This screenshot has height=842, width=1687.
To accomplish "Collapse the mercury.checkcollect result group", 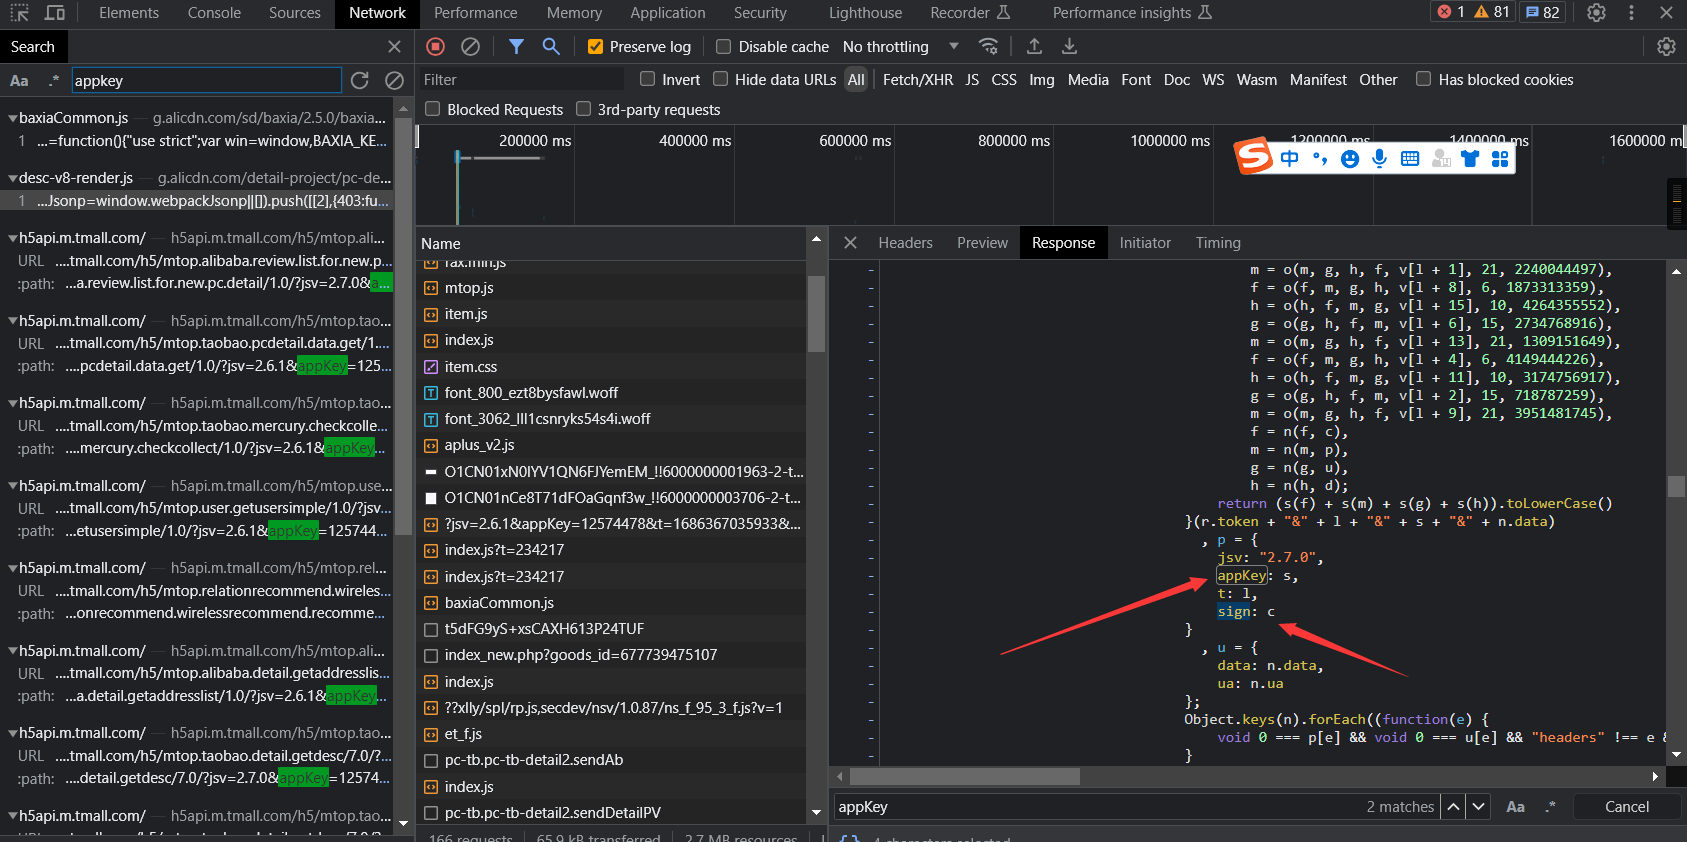I will (x=12, y=403).
